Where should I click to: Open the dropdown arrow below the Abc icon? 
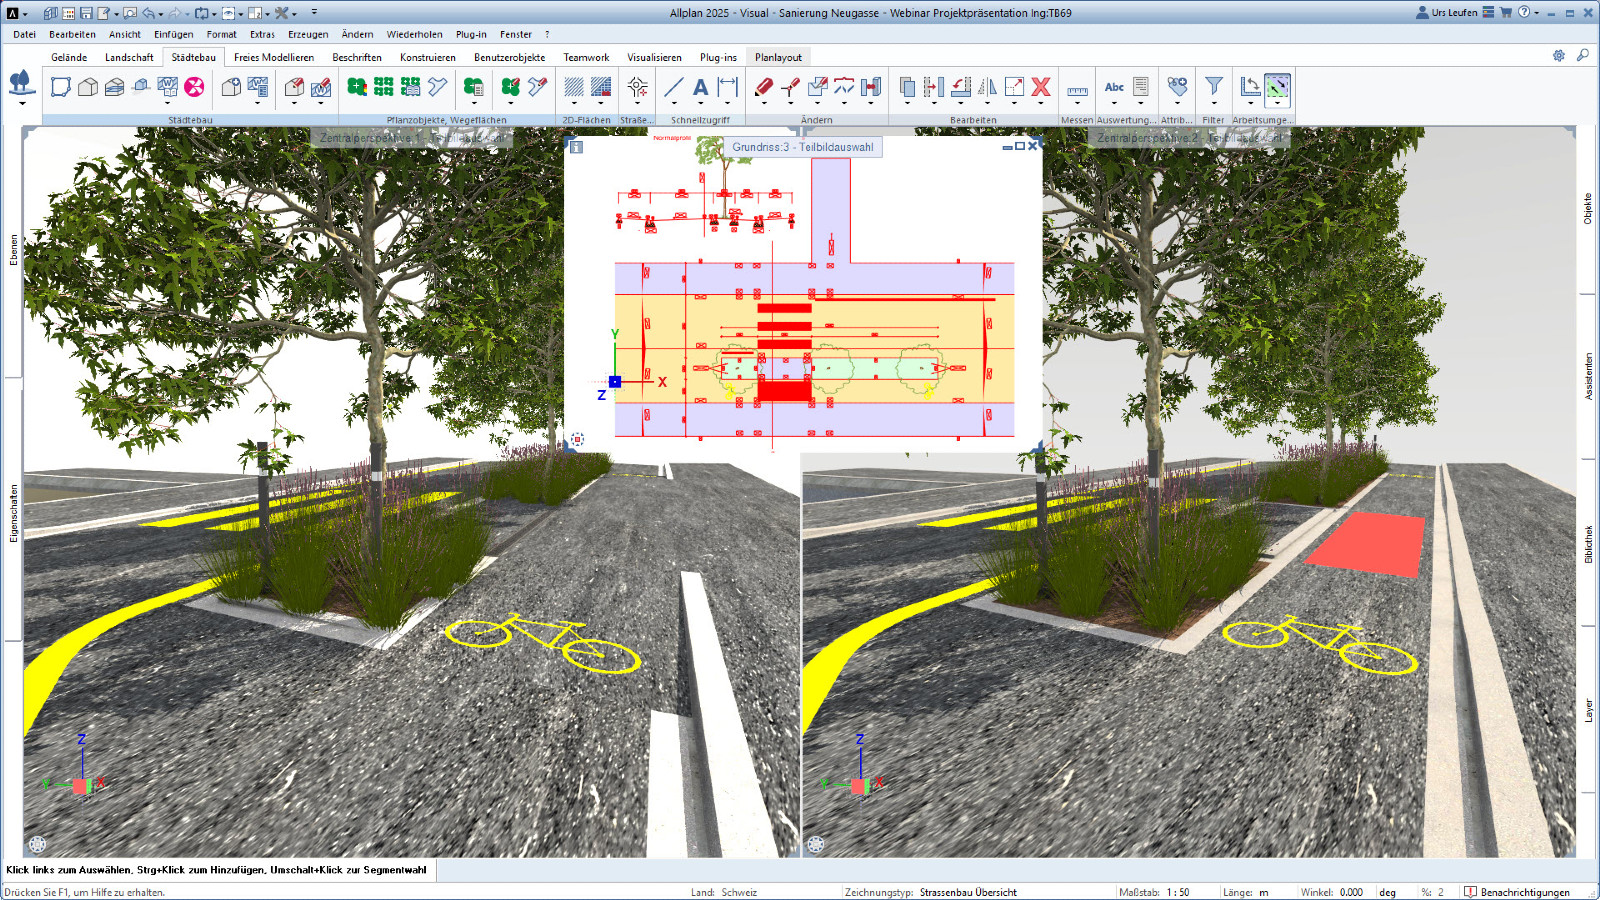tap(1114, 103)
